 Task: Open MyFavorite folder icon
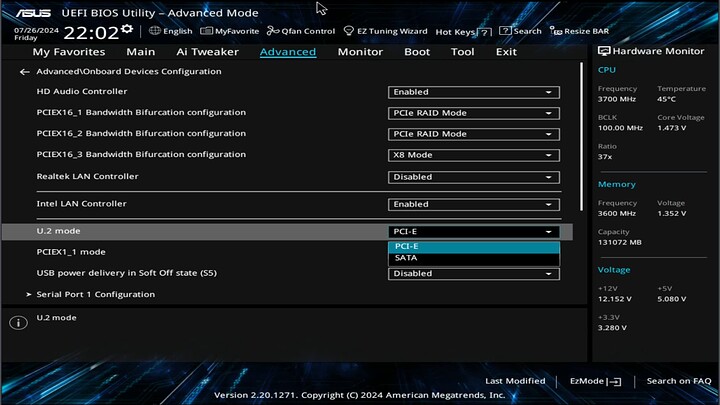(207, 31)
